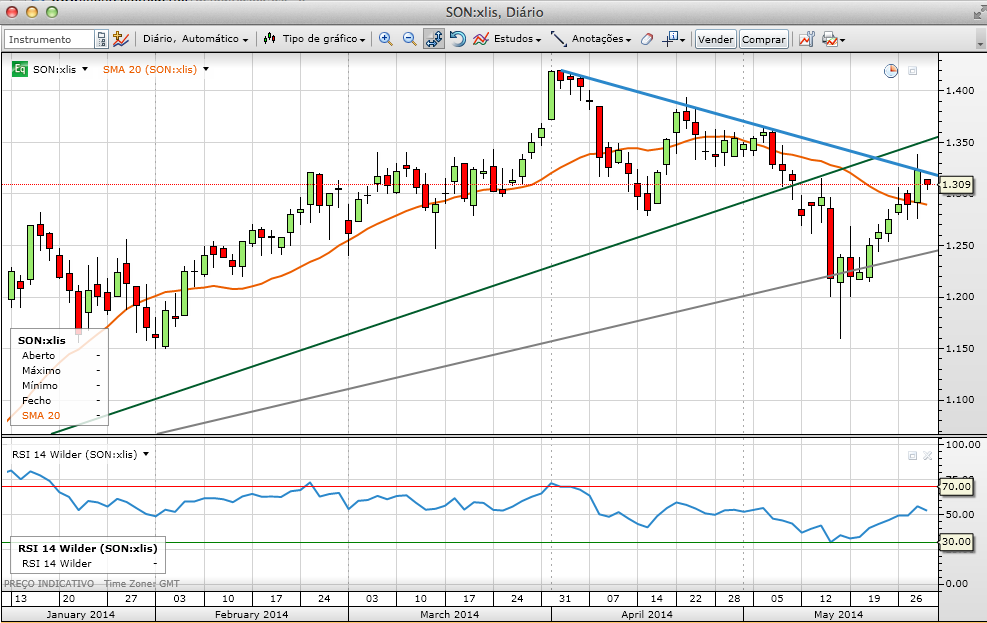
Task: Open the crosshair cursor options
Action: (674, 39)
